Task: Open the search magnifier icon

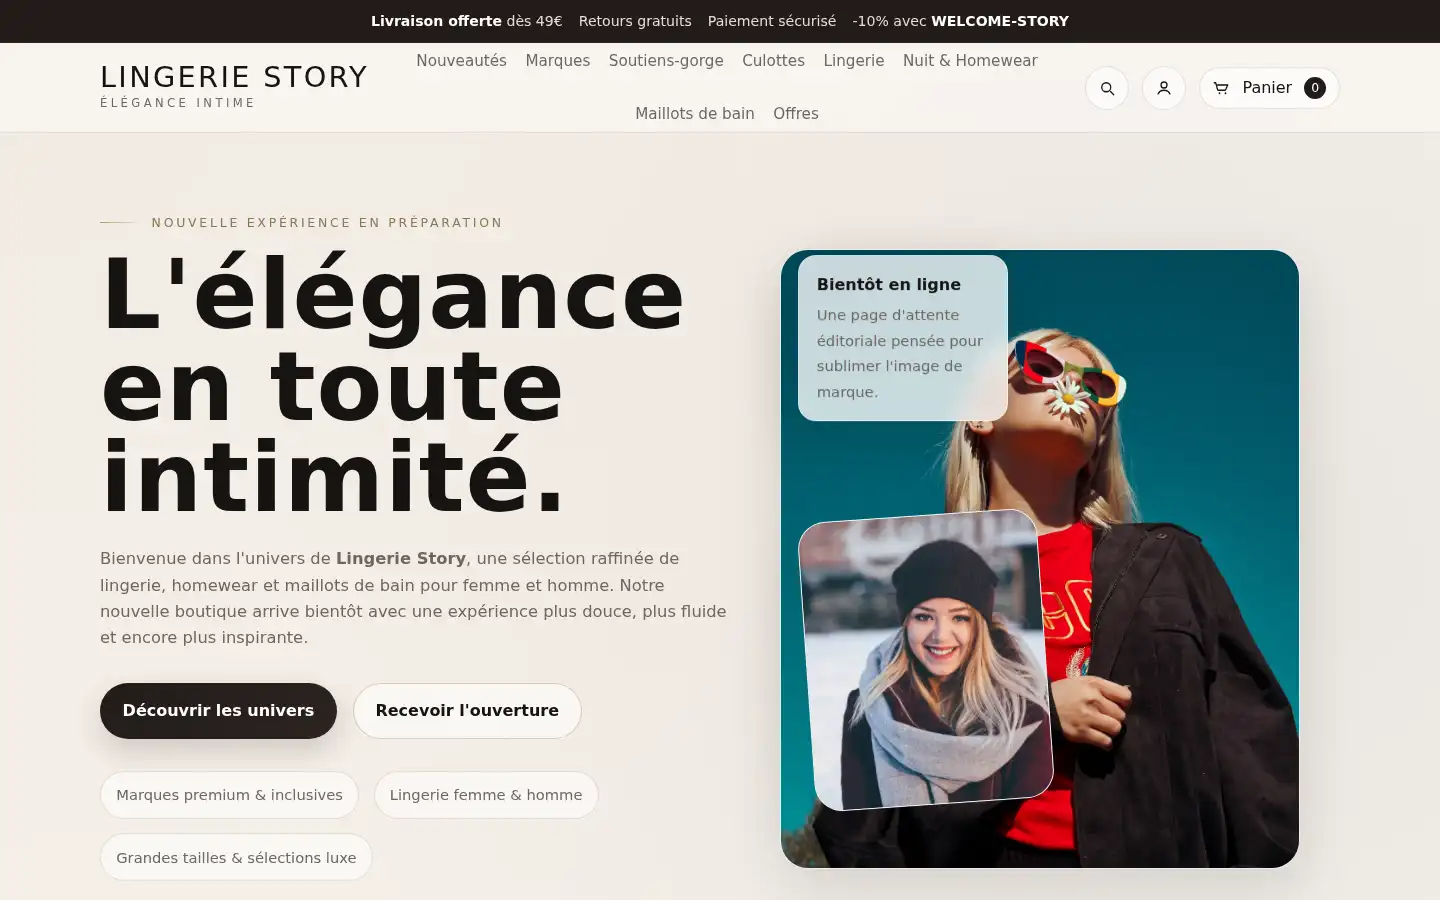Action: [x=1107, y=88]
